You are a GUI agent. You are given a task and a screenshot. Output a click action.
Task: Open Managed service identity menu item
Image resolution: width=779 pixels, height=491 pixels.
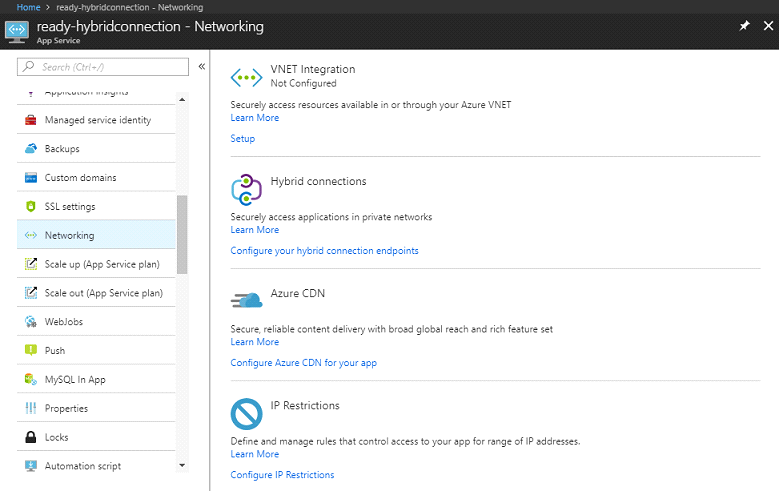(x=96, y=120)
